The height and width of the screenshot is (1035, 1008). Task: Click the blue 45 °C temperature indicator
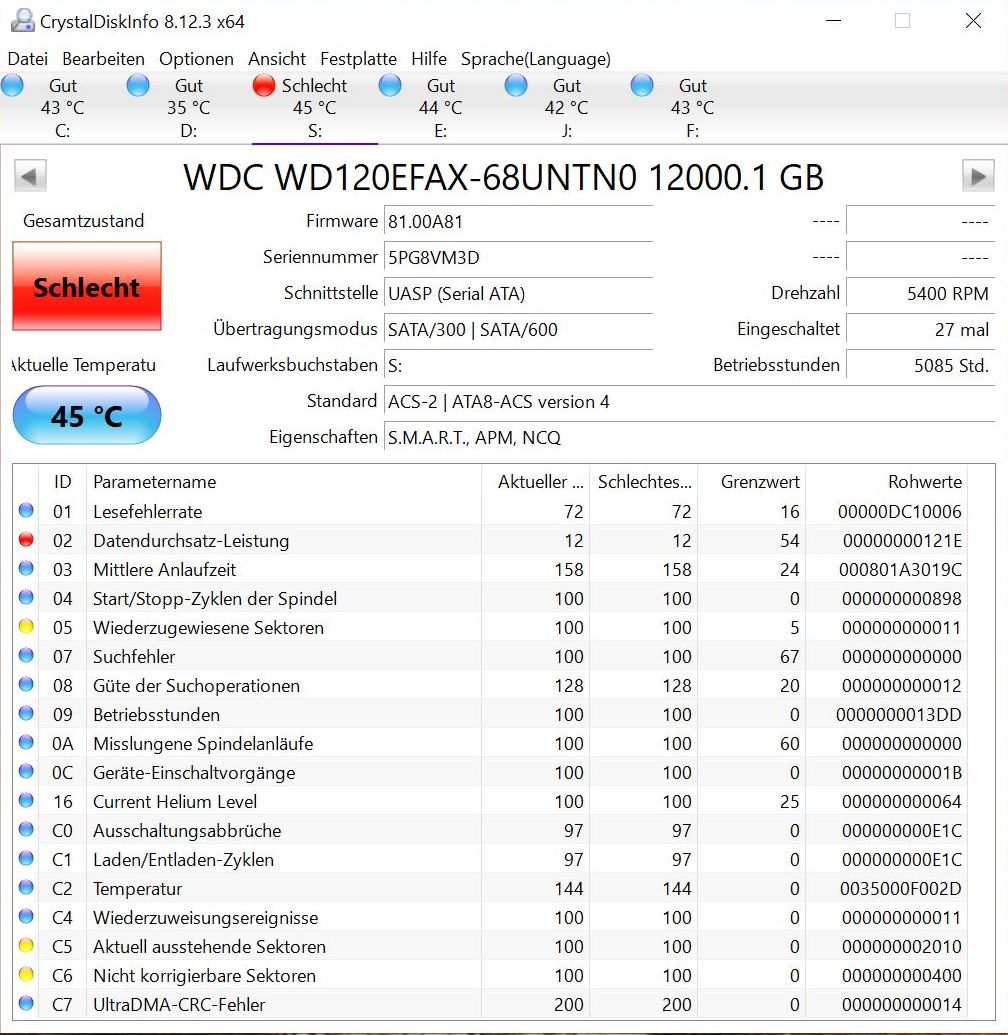(x=87, y=415)
